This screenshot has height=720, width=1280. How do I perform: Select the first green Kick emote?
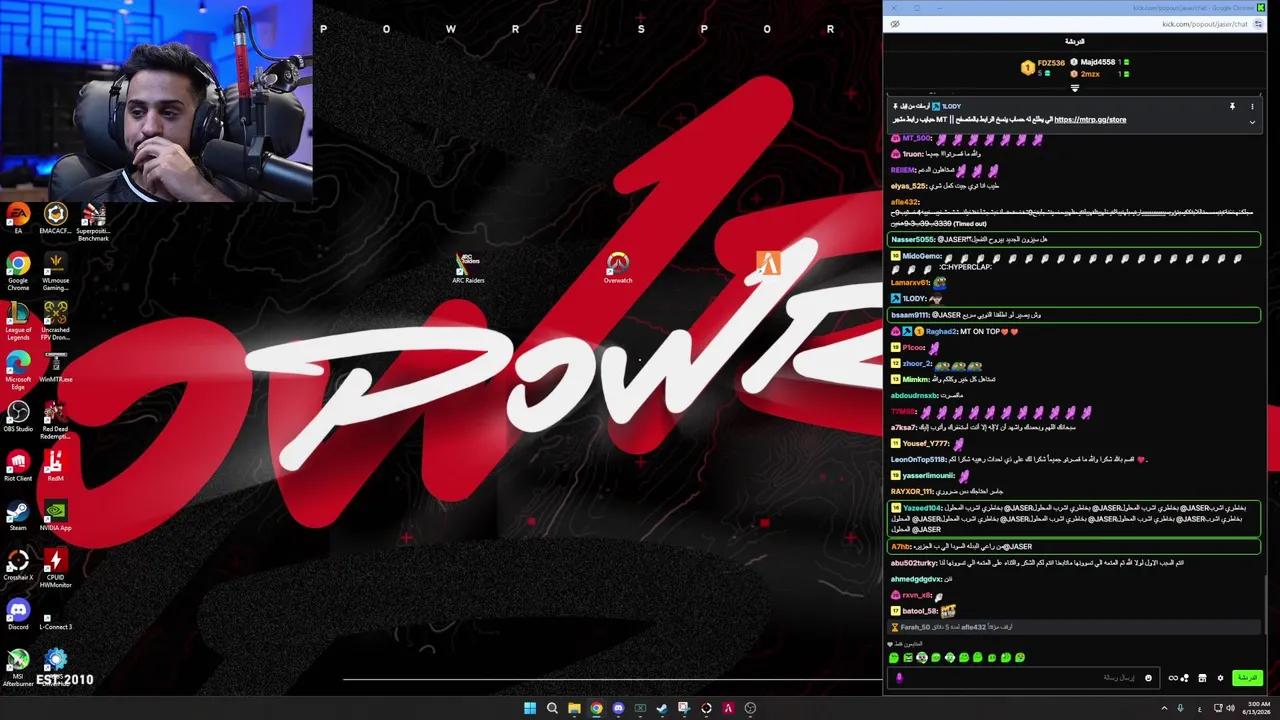pos(894,658)
